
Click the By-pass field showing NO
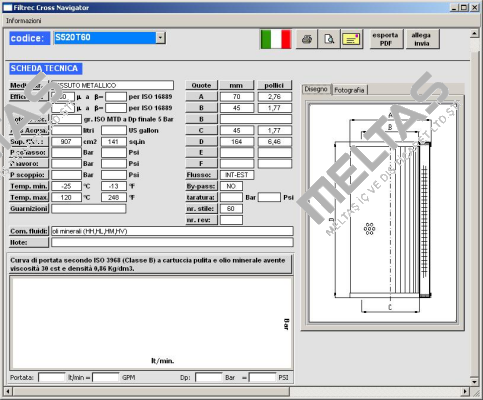(231, 186)
